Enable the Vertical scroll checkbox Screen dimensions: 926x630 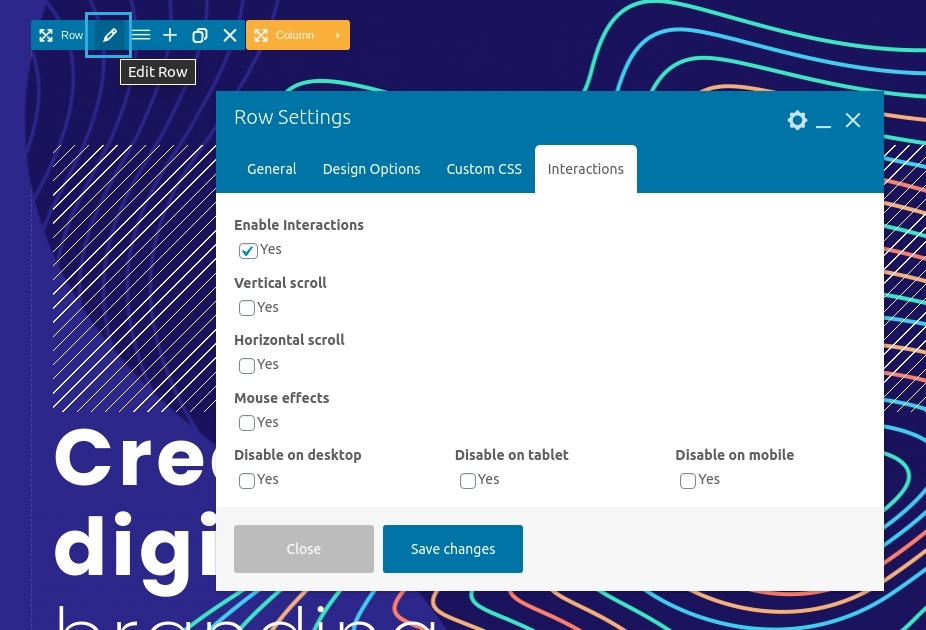pos(247,308)
